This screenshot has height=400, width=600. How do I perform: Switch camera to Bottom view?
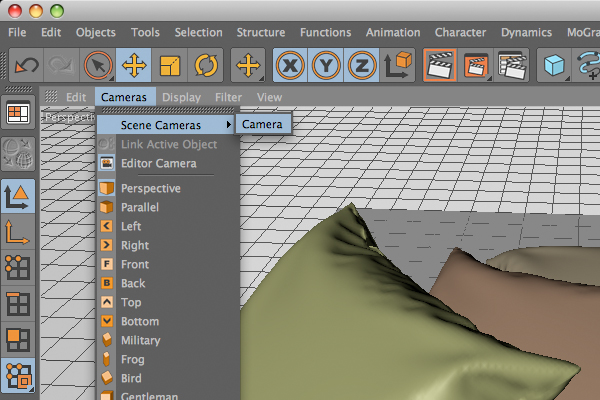[x=168, y=322]
